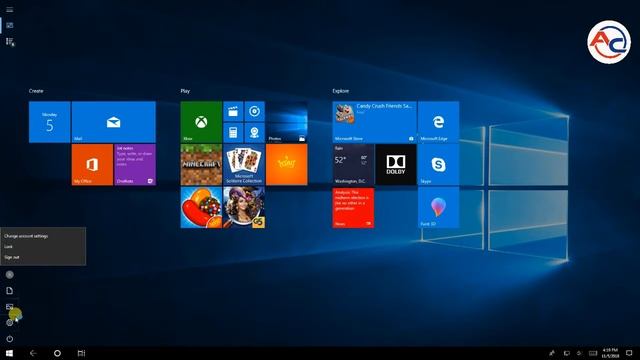Open the People icon in the tray
Viewport: 640px width, 360px height.
coord(552,353)
